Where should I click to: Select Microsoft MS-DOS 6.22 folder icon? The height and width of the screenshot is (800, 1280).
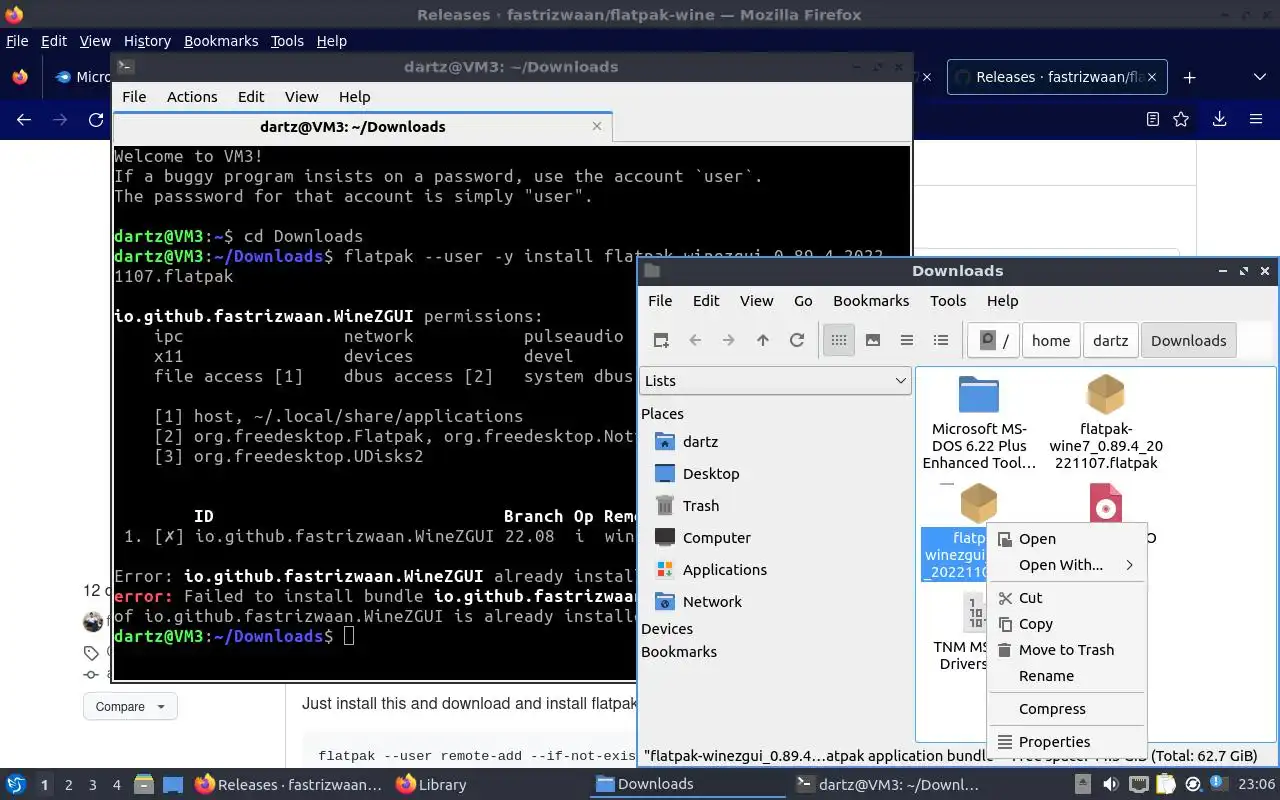click(979, 395)
